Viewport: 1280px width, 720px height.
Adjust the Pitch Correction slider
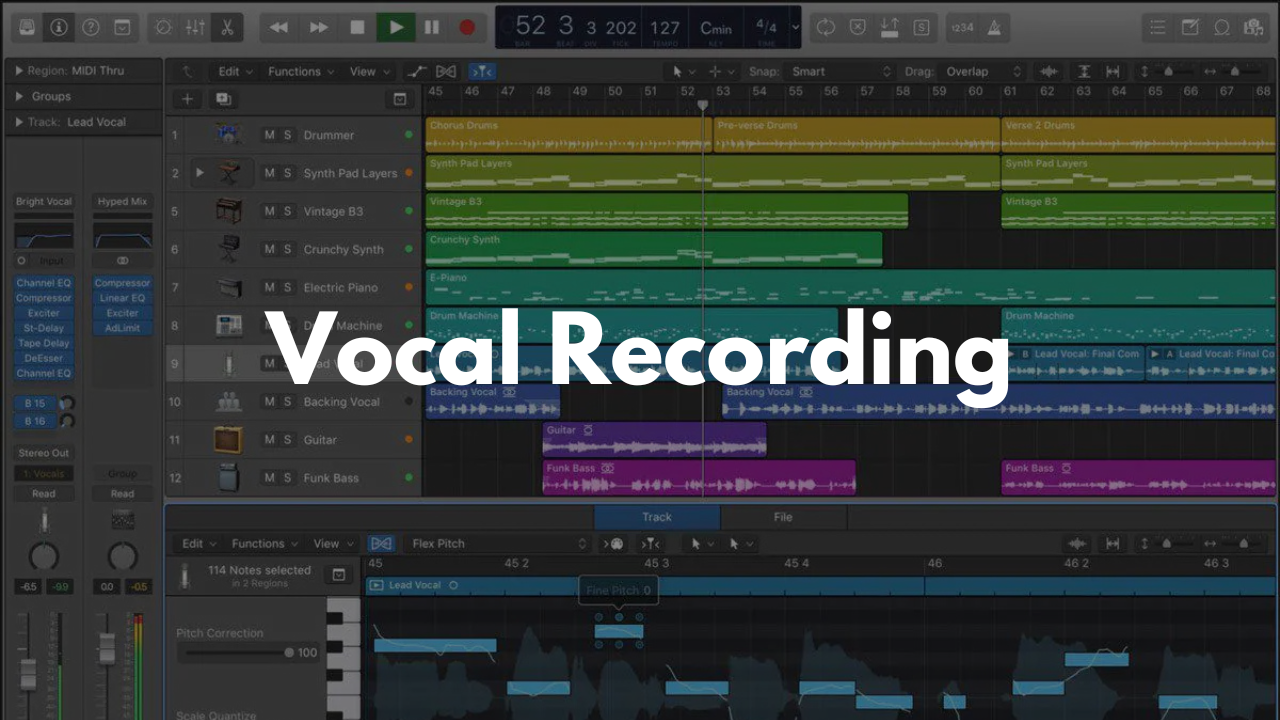click(x=289, y=653)
